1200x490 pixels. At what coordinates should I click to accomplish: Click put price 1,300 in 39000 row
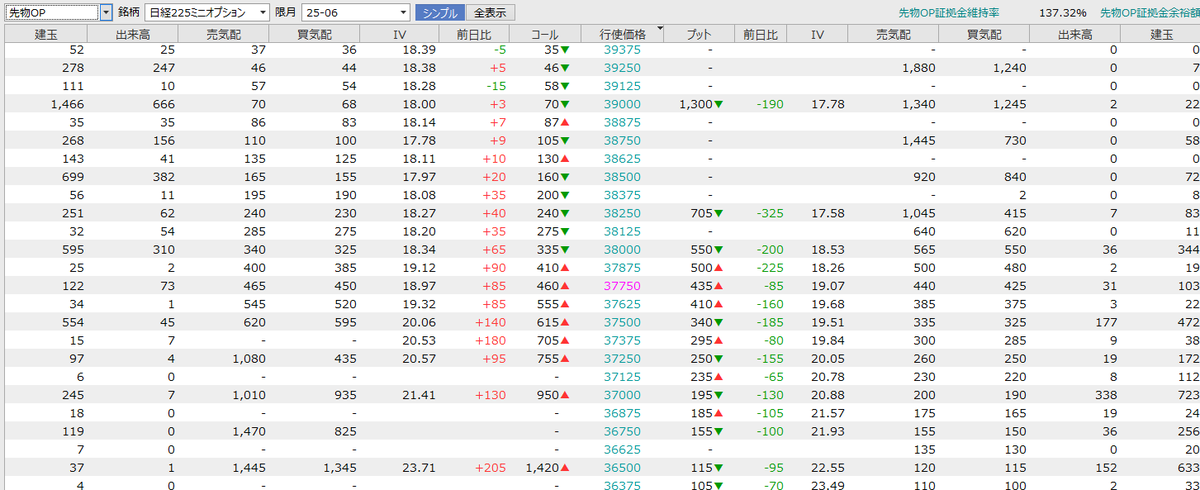(x=696, y=103)
